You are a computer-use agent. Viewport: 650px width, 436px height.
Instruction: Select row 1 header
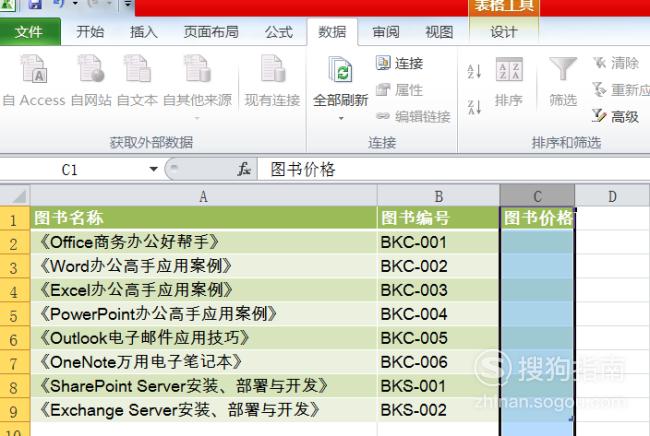coord(15,218)
